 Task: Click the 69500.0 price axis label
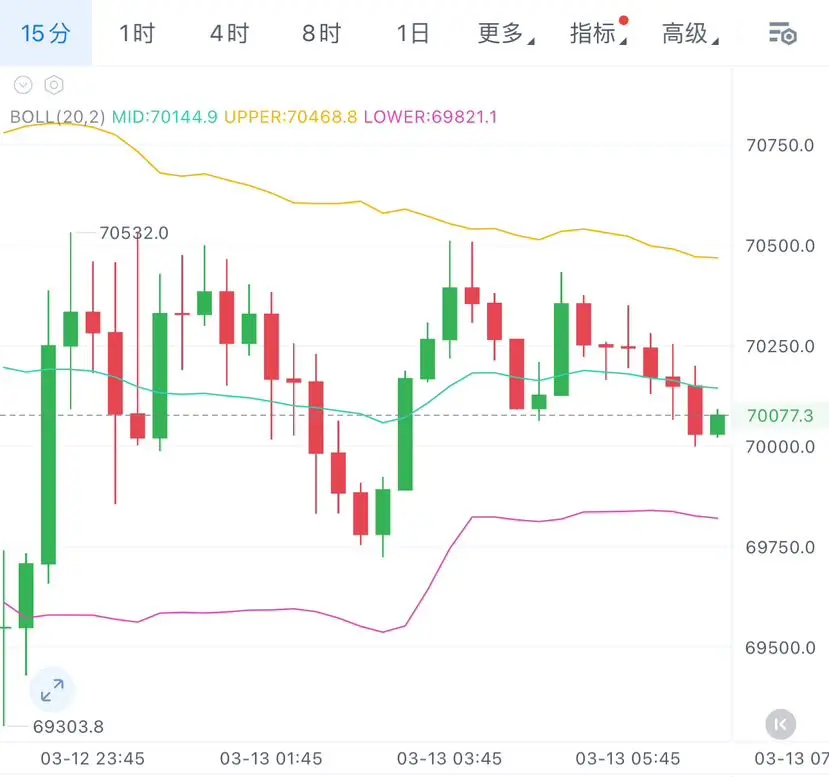click(x=780, y=648)
